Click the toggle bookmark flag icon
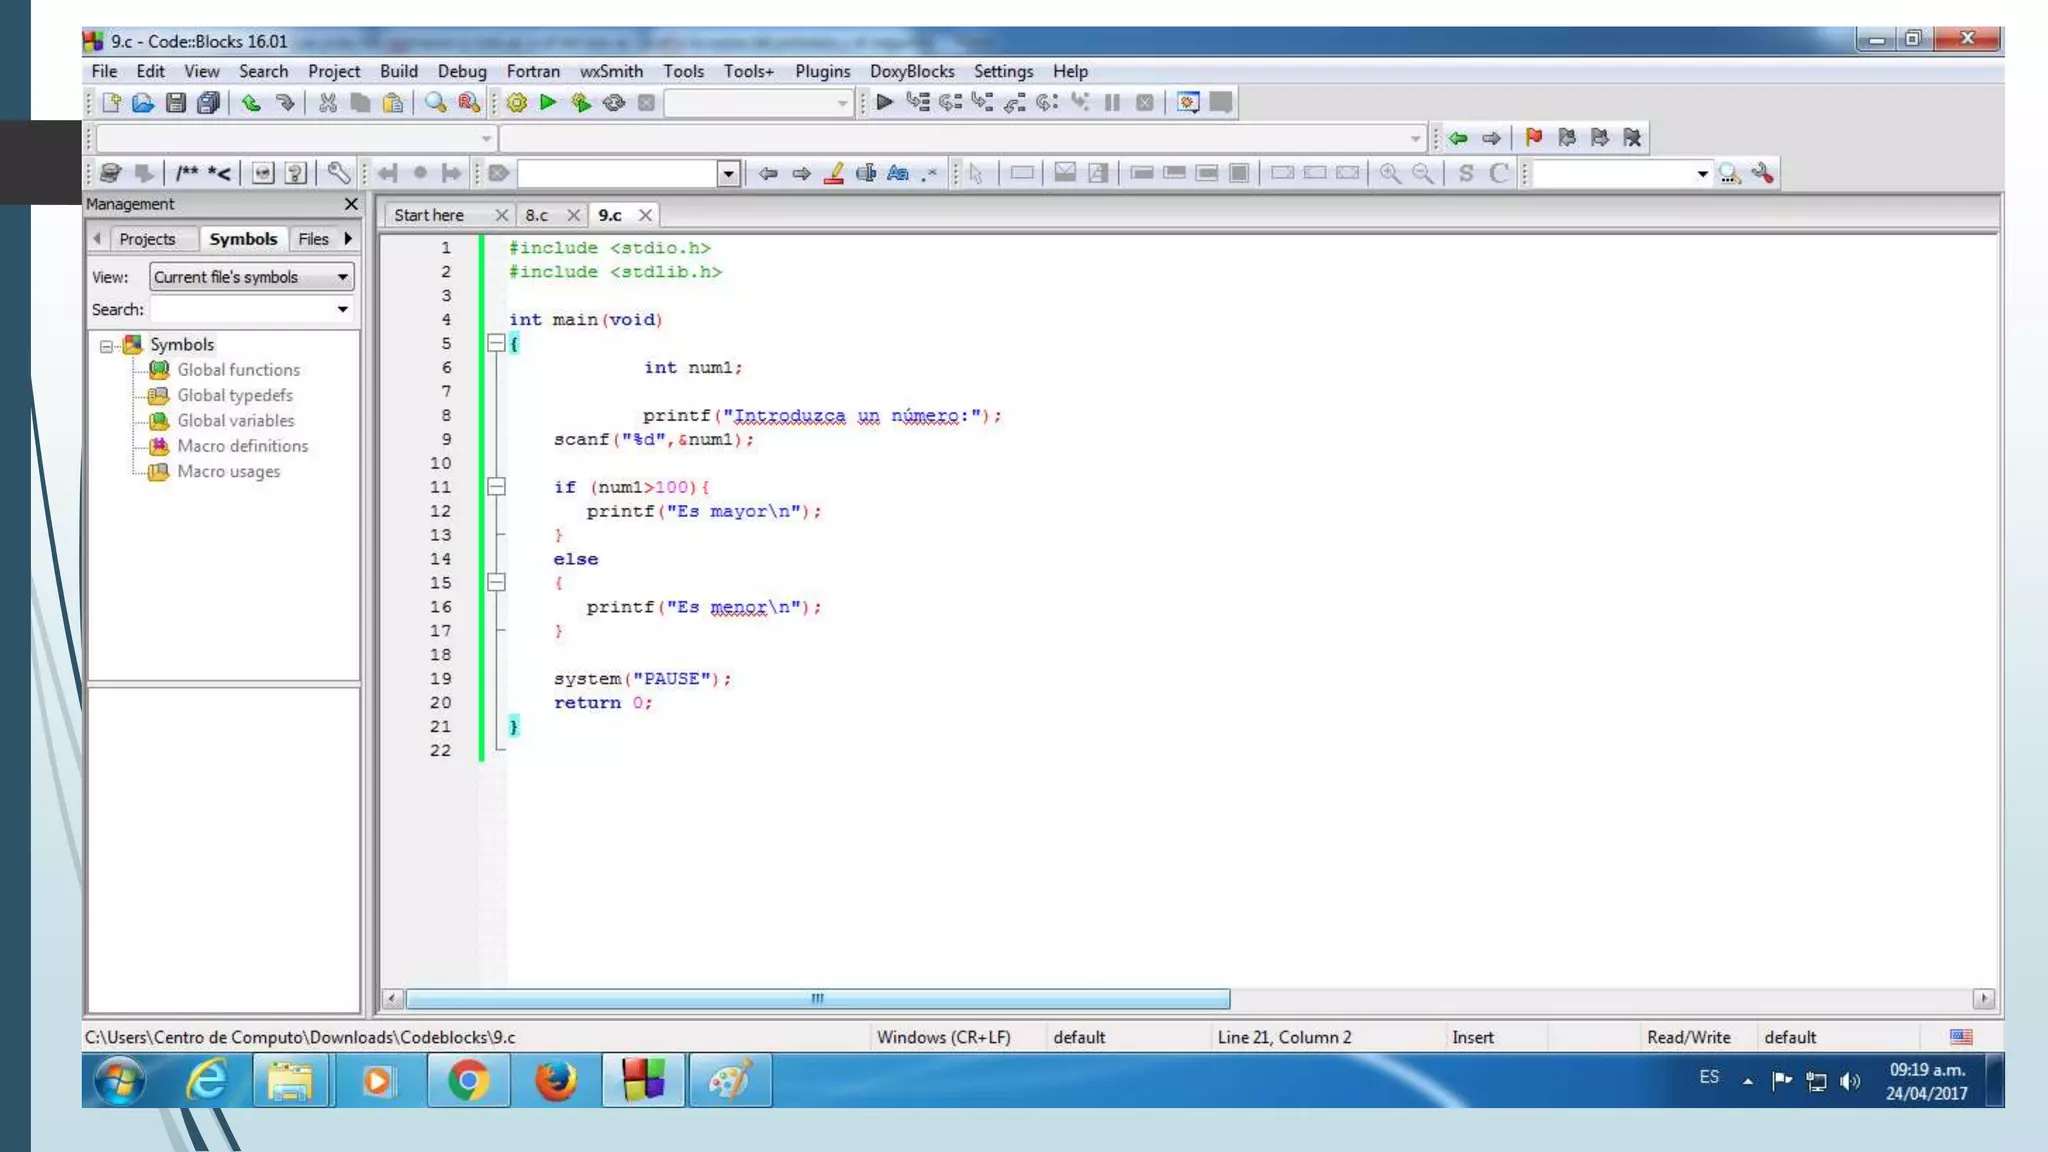 pos(1534,138)
